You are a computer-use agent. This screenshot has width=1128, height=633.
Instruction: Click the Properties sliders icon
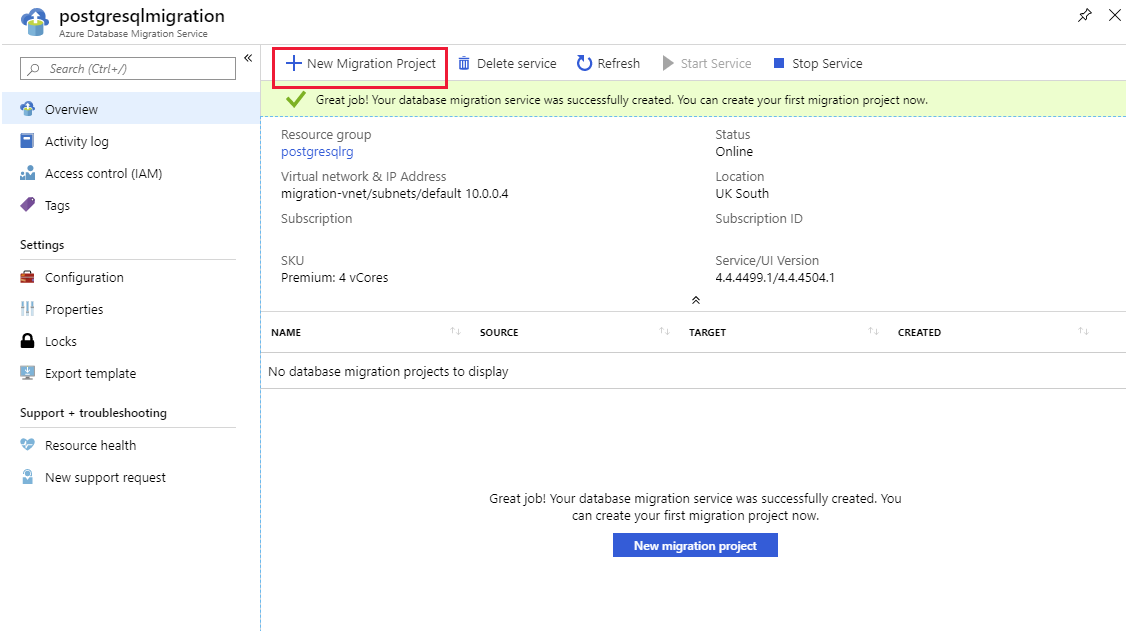[27, 309]
